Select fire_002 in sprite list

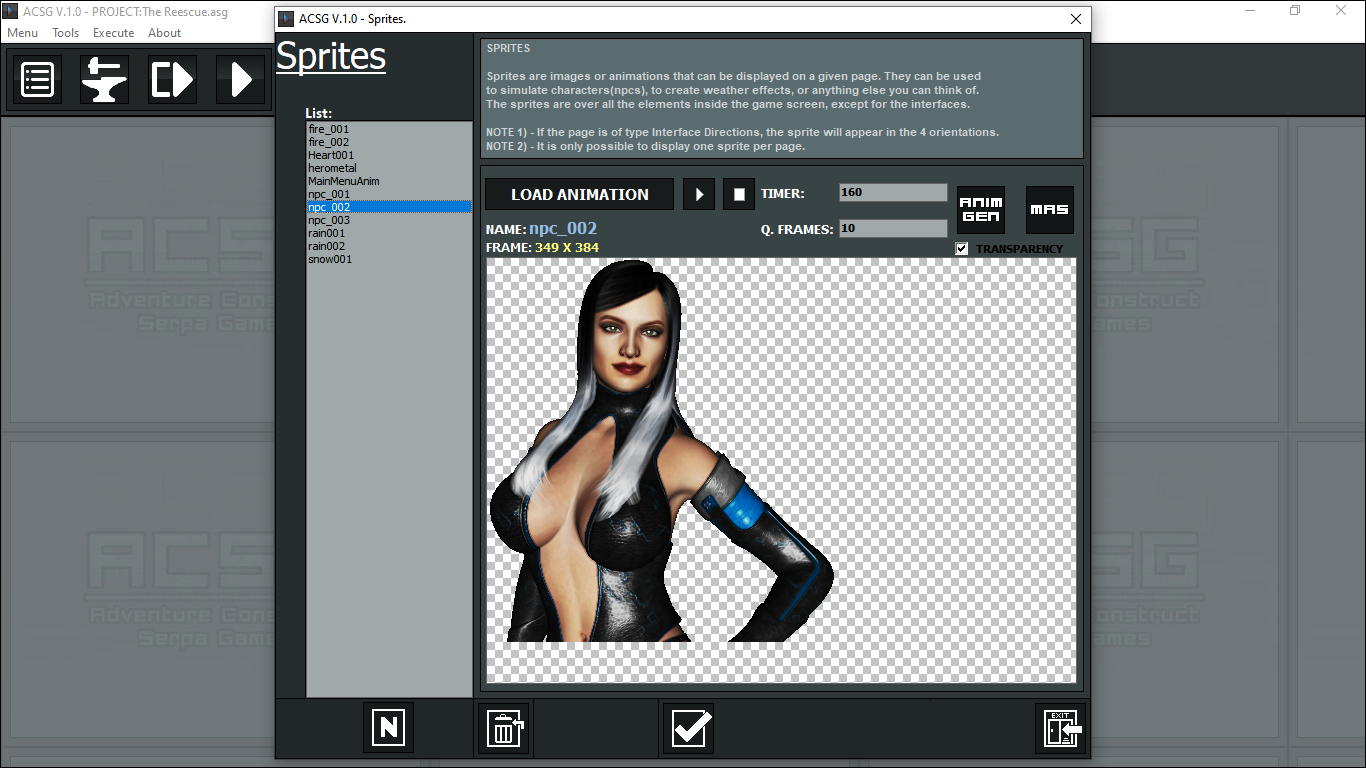[x=389, y=142]
